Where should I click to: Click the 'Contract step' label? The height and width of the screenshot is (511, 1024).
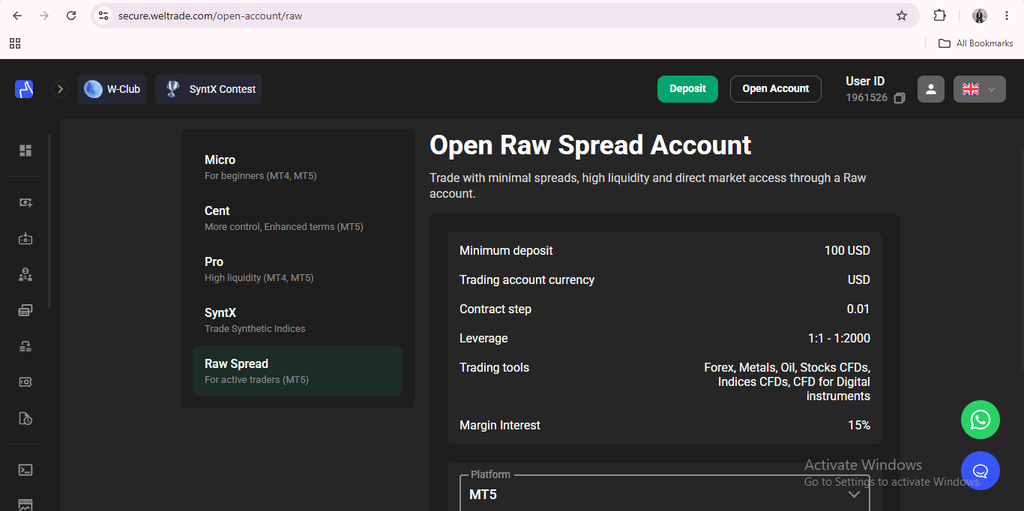pyautogui.click(x=495, y=309)
